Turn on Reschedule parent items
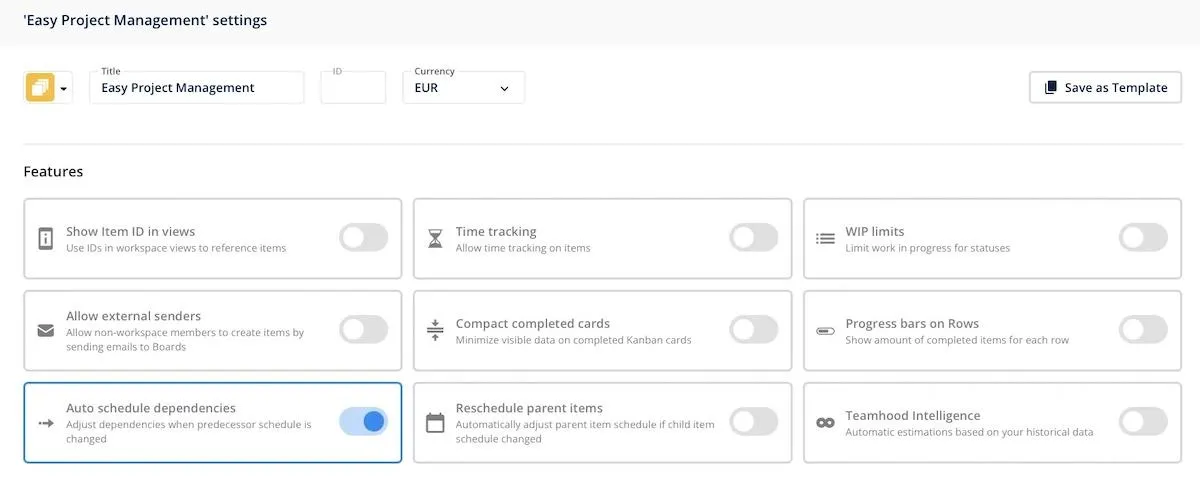This screenshot has height=482, width=1200. (x=753, y=421)
